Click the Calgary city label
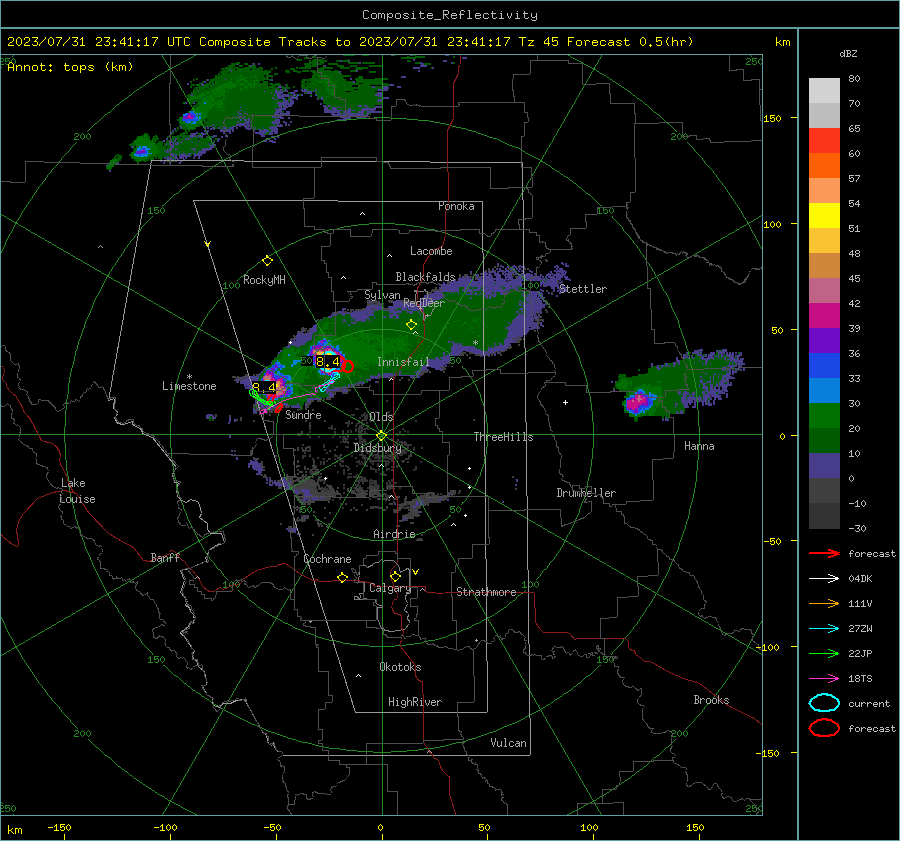The height and width of the screenshot is (841, 900). click(390, 588)
